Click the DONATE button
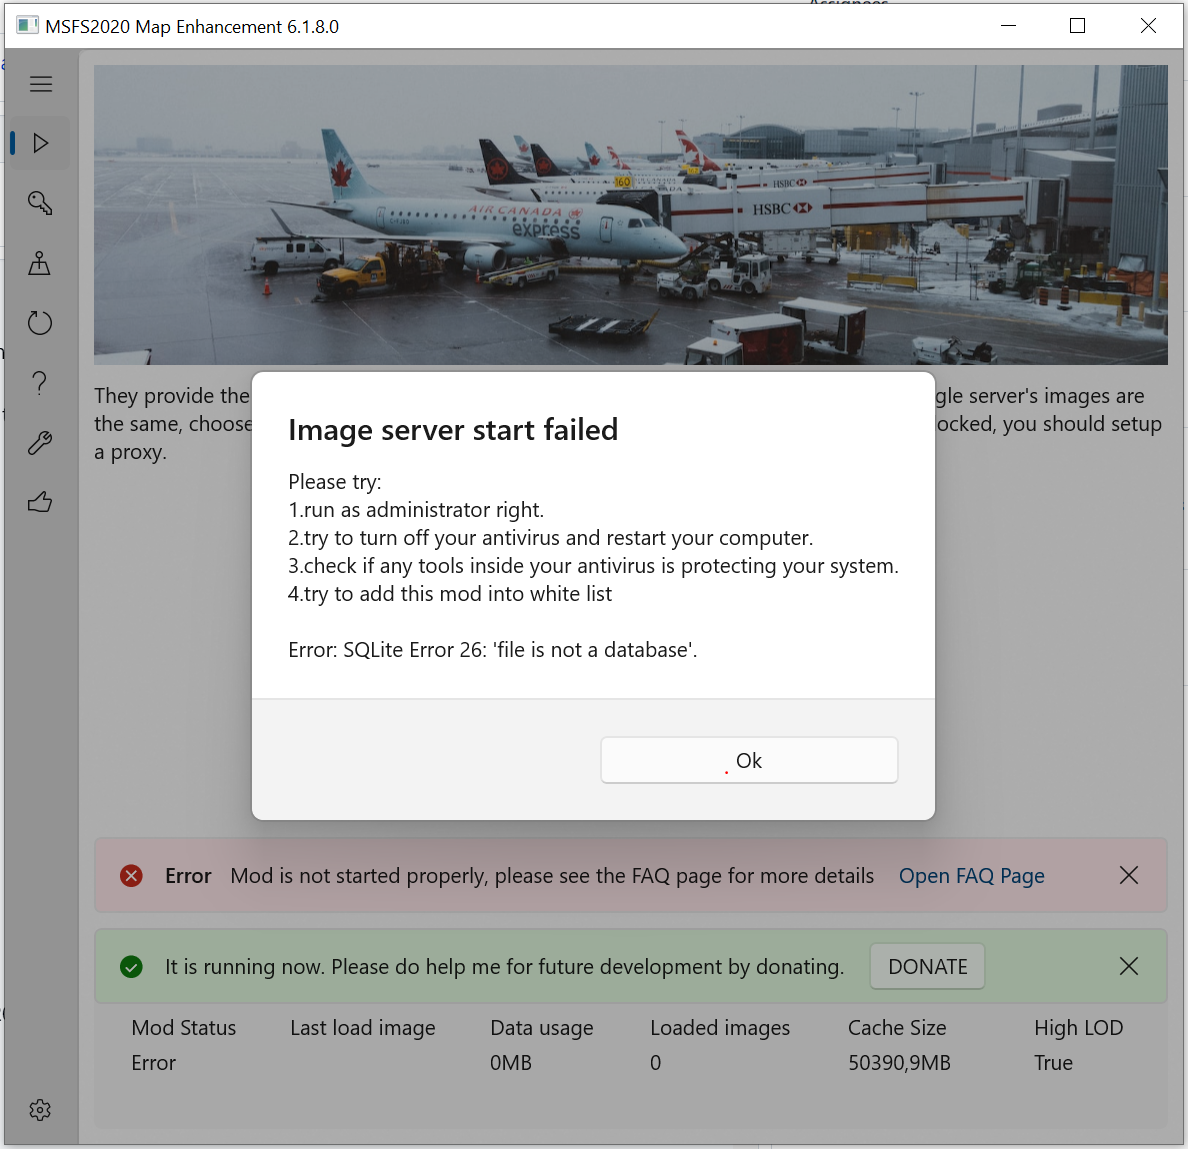1188x1149 pixels. [927, 966]
